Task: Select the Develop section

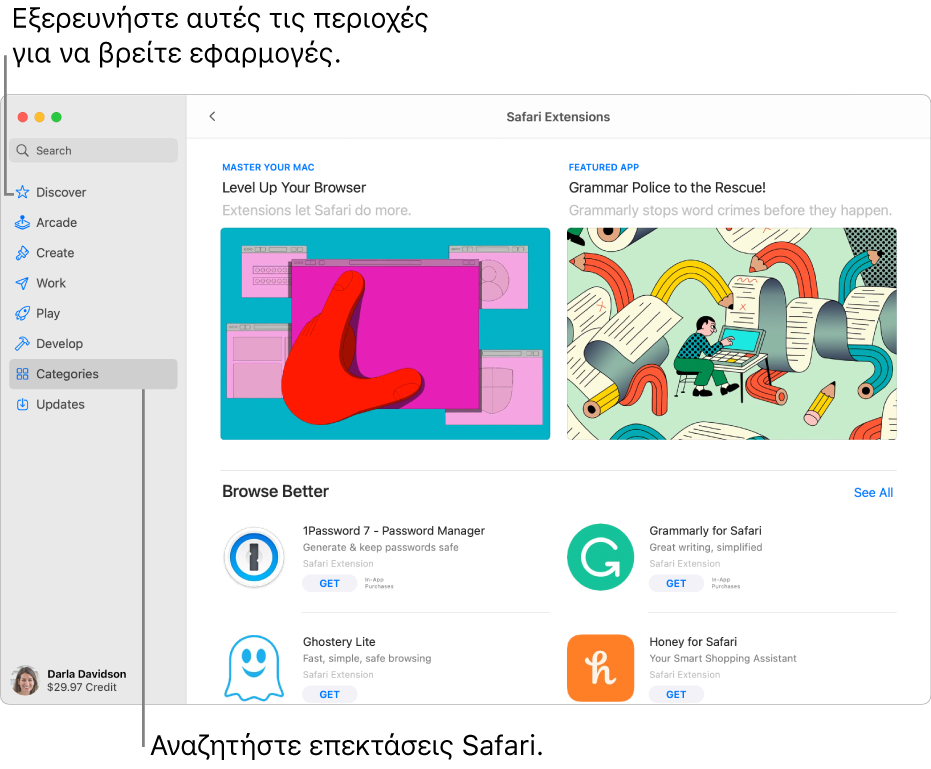Action: (93, 343)
